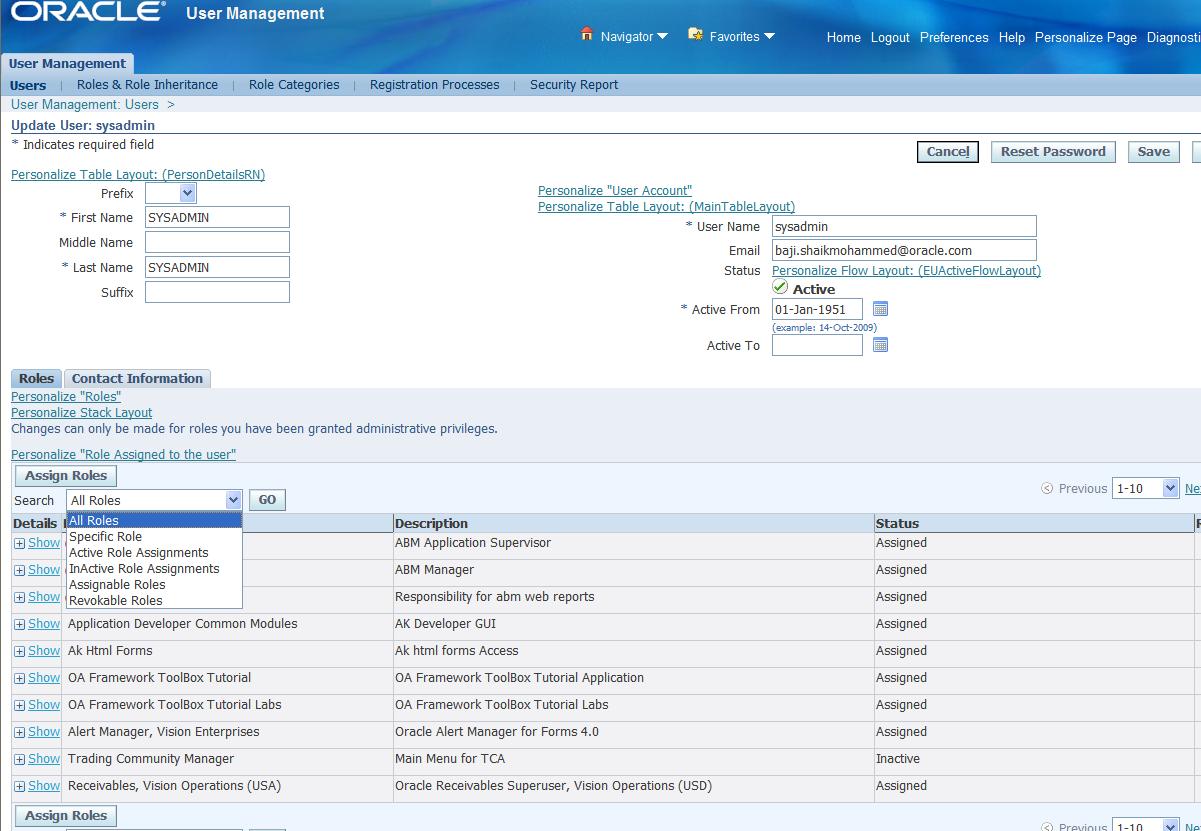The height and width of the screenshot is (831, 1201).
Task: Click into the Email field
Action: (904, 250)
